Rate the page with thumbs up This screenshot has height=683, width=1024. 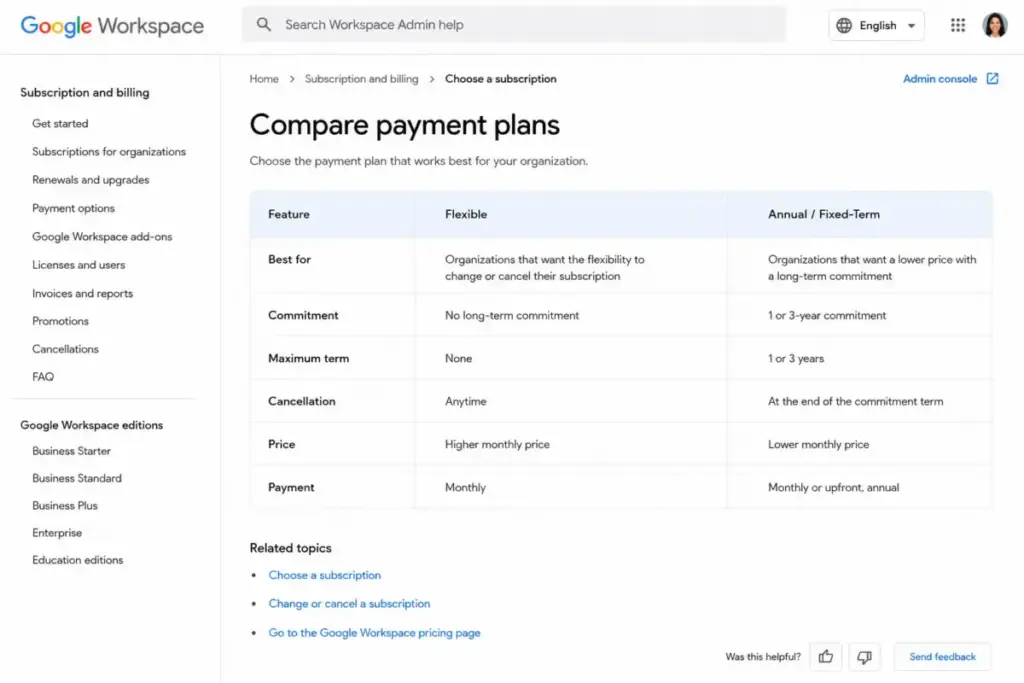pos(825,656)
